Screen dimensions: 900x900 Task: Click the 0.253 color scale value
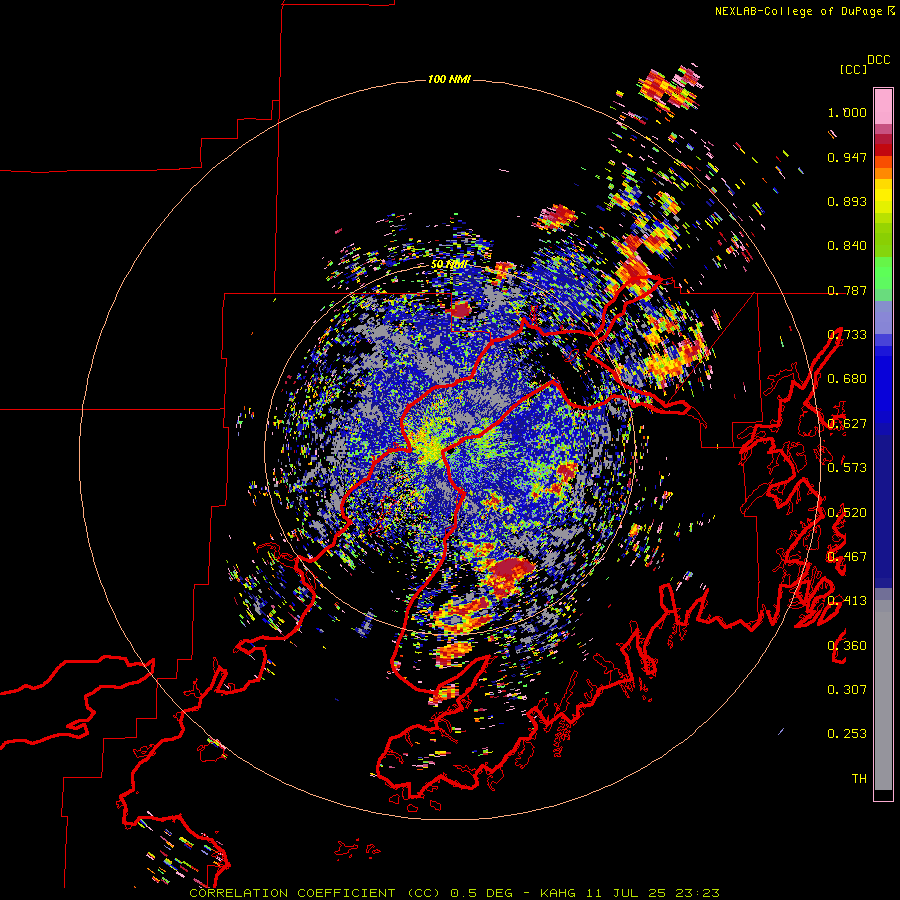pos(847,734)
